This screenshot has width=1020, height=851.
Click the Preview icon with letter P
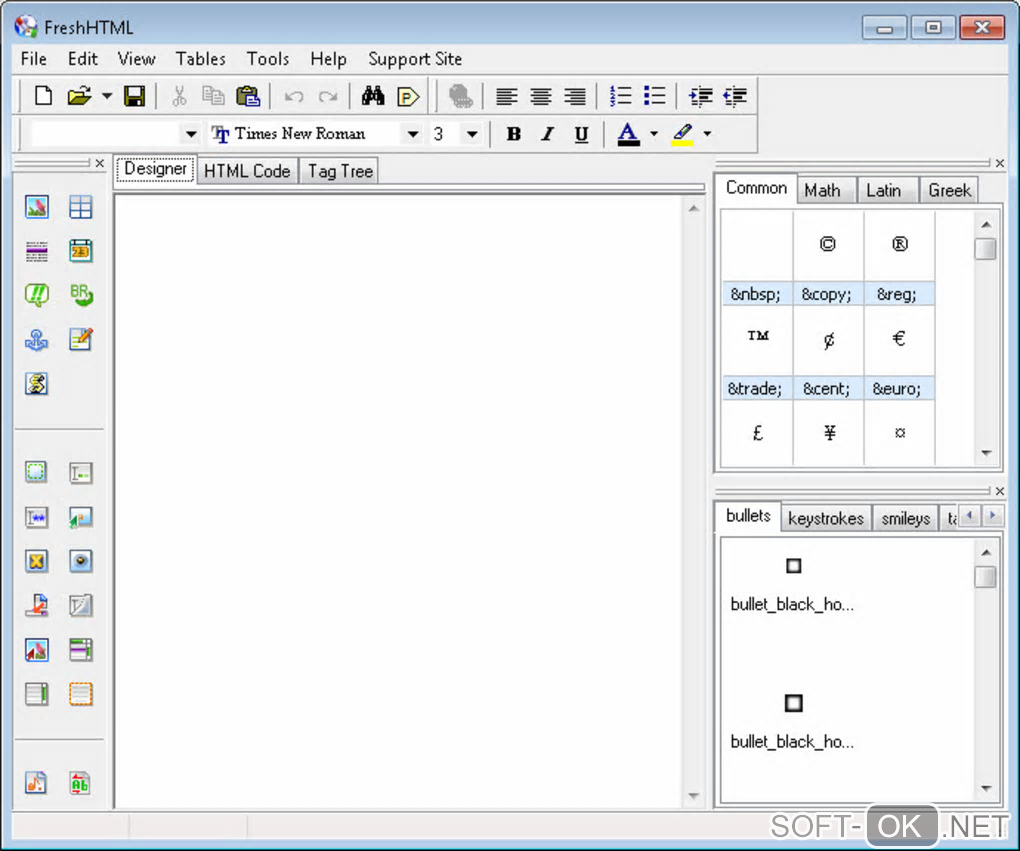408,97
